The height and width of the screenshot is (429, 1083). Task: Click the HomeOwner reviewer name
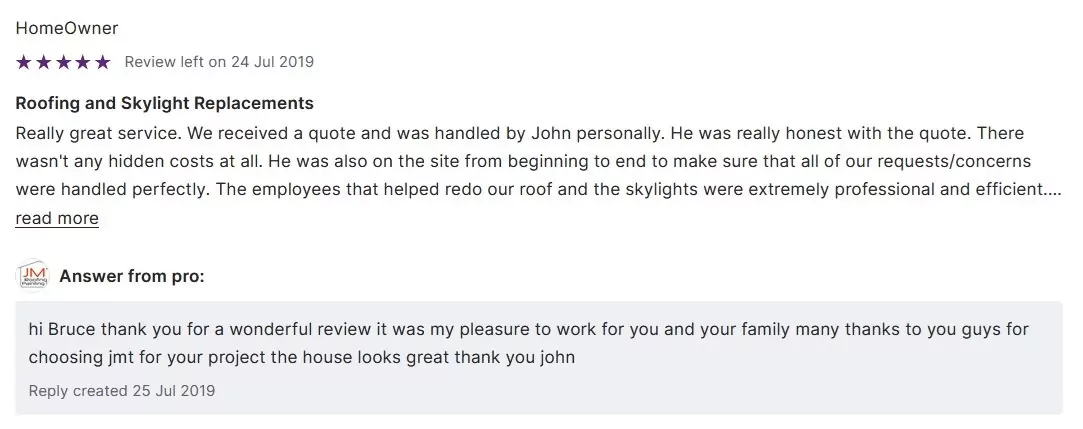click(67, 28)
